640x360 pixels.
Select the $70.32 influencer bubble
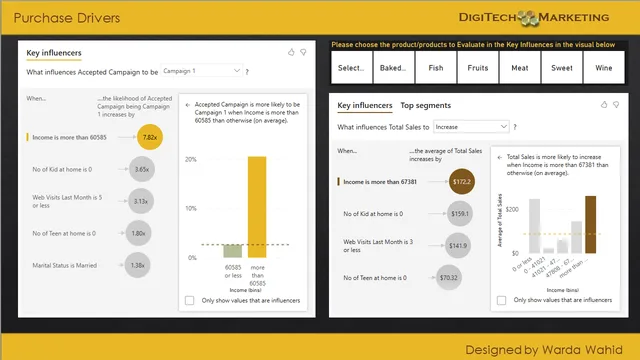[x=449, y=278]
